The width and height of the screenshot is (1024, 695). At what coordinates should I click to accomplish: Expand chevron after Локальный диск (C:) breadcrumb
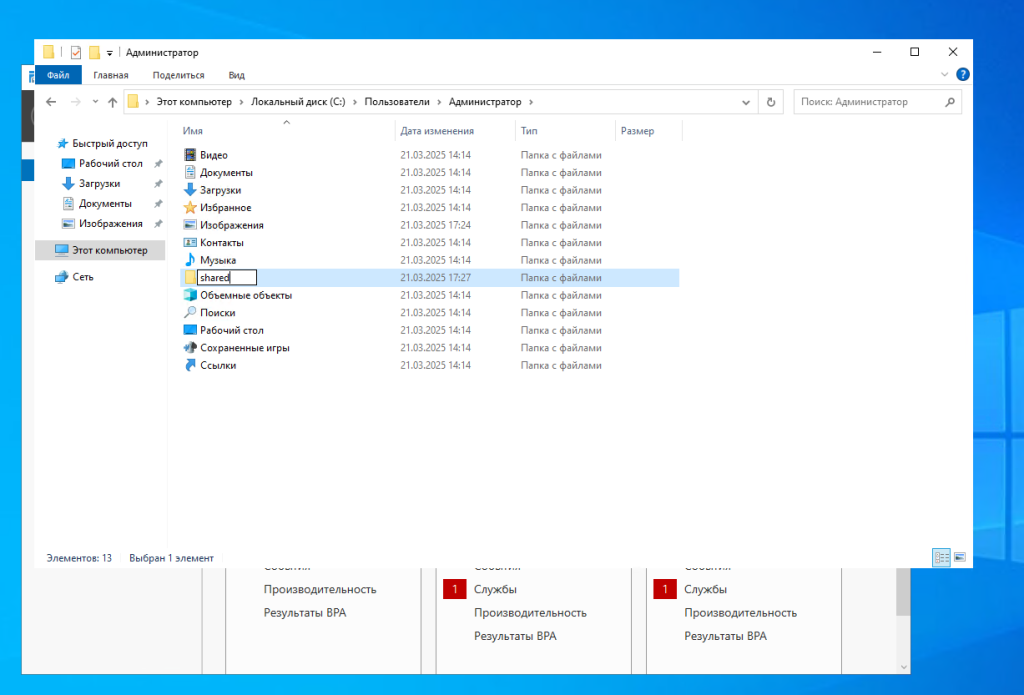pos(355,102)
